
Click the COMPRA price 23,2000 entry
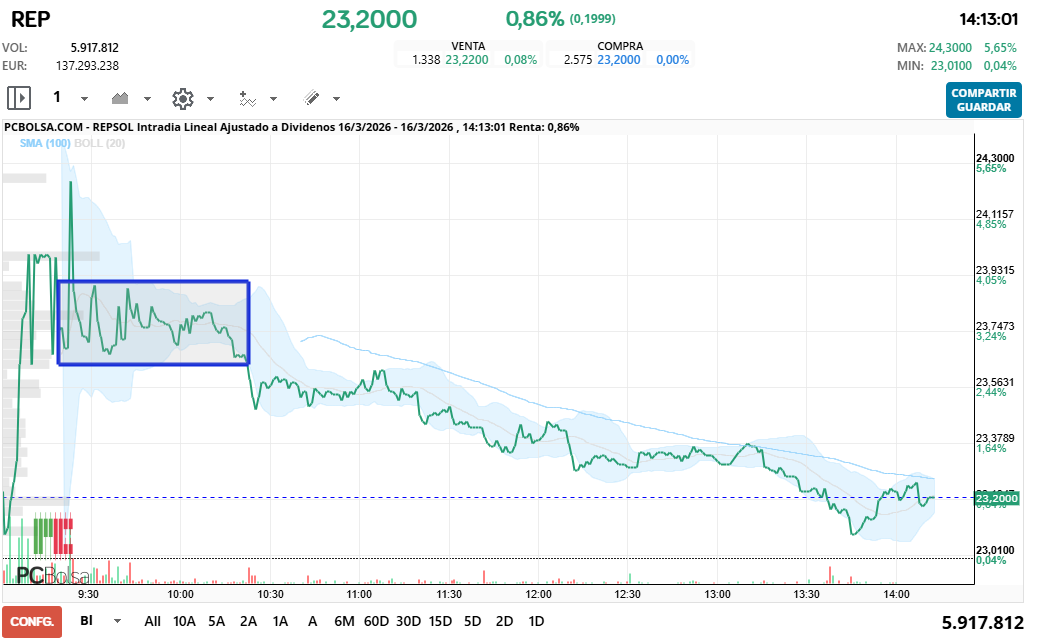pyautogui.click(x=621, y=59)
